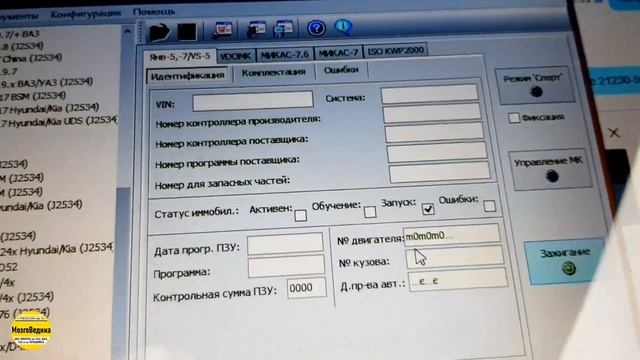Click the VIN input field
The image size is (640, 360).
pos(253,101)
